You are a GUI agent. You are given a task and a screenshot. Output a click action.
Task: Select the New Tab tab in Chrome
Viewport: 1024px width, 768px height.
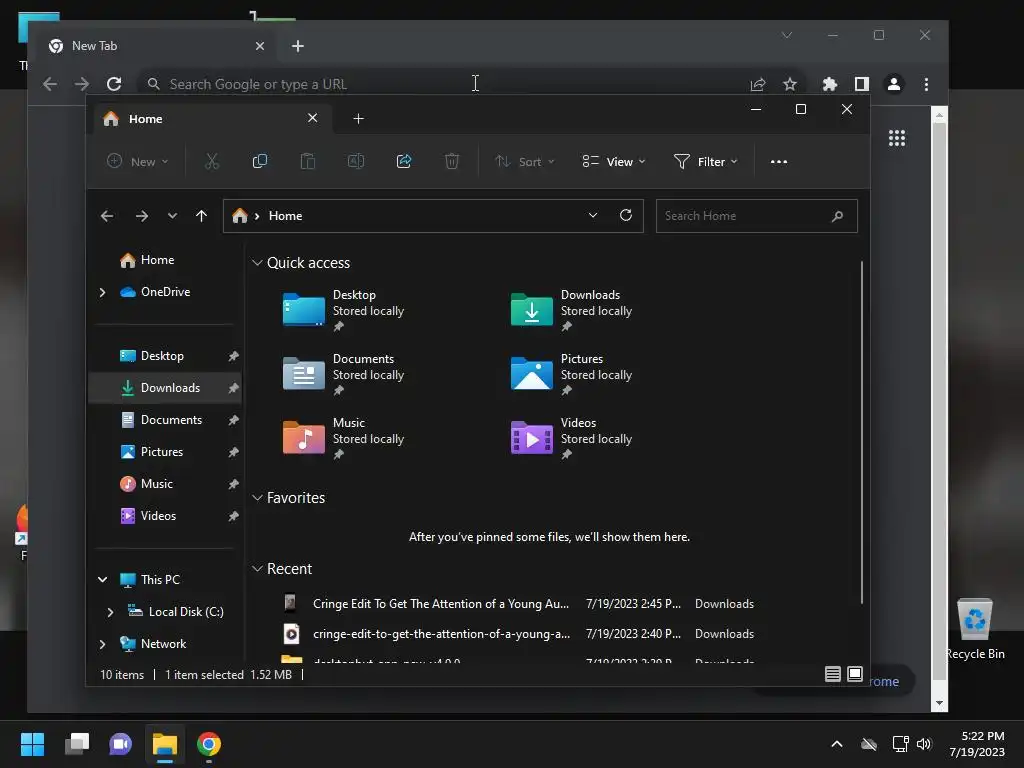click(157, 46)
